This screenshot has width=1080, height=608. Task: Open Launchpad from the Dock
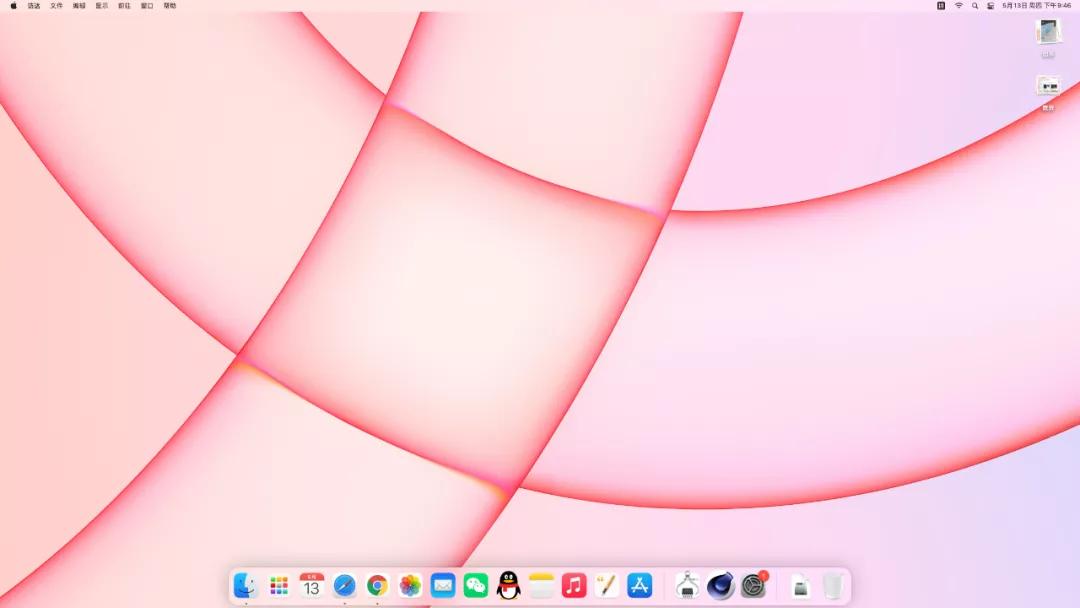tap(278, 586)
